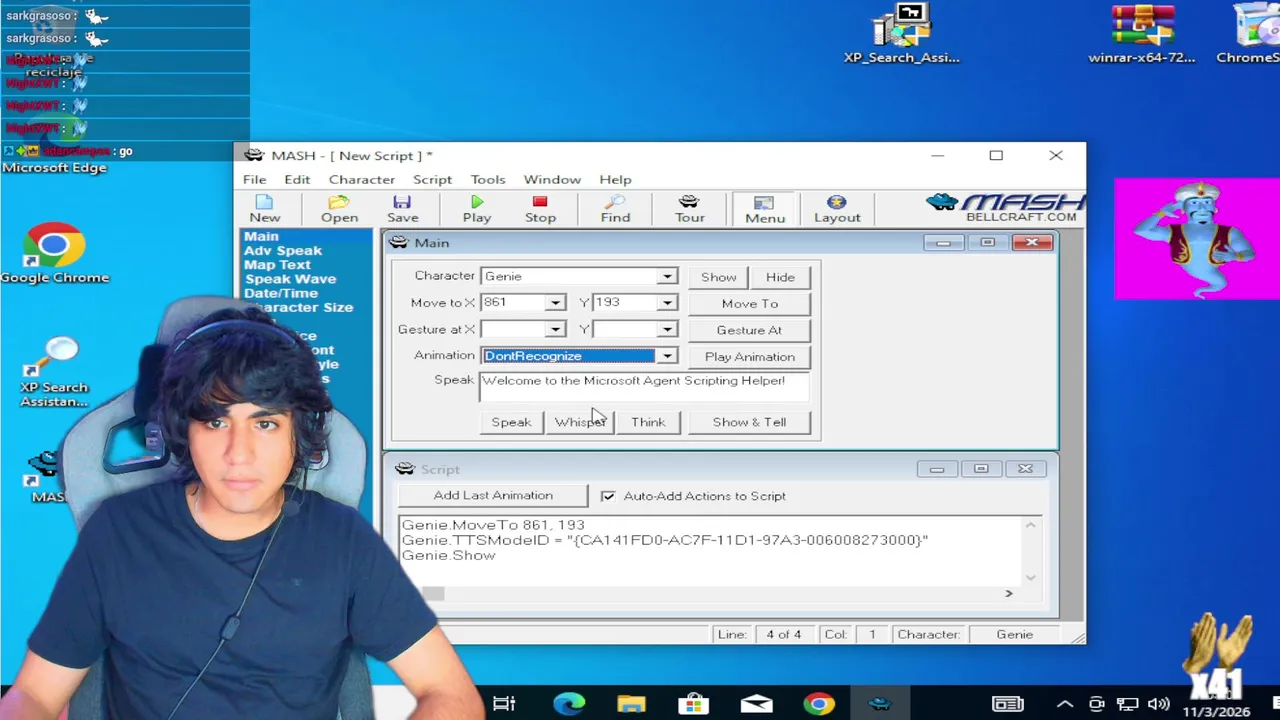Select Map Text in the side list
Screen dimensions: 1280x720
277,265
